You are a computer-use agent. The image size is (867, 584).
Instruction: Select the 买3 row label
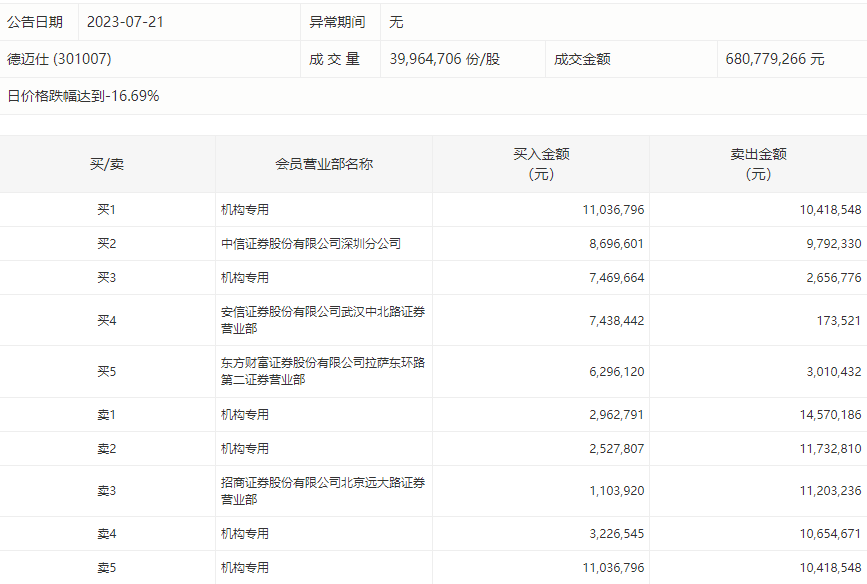(x=107, y=278)
